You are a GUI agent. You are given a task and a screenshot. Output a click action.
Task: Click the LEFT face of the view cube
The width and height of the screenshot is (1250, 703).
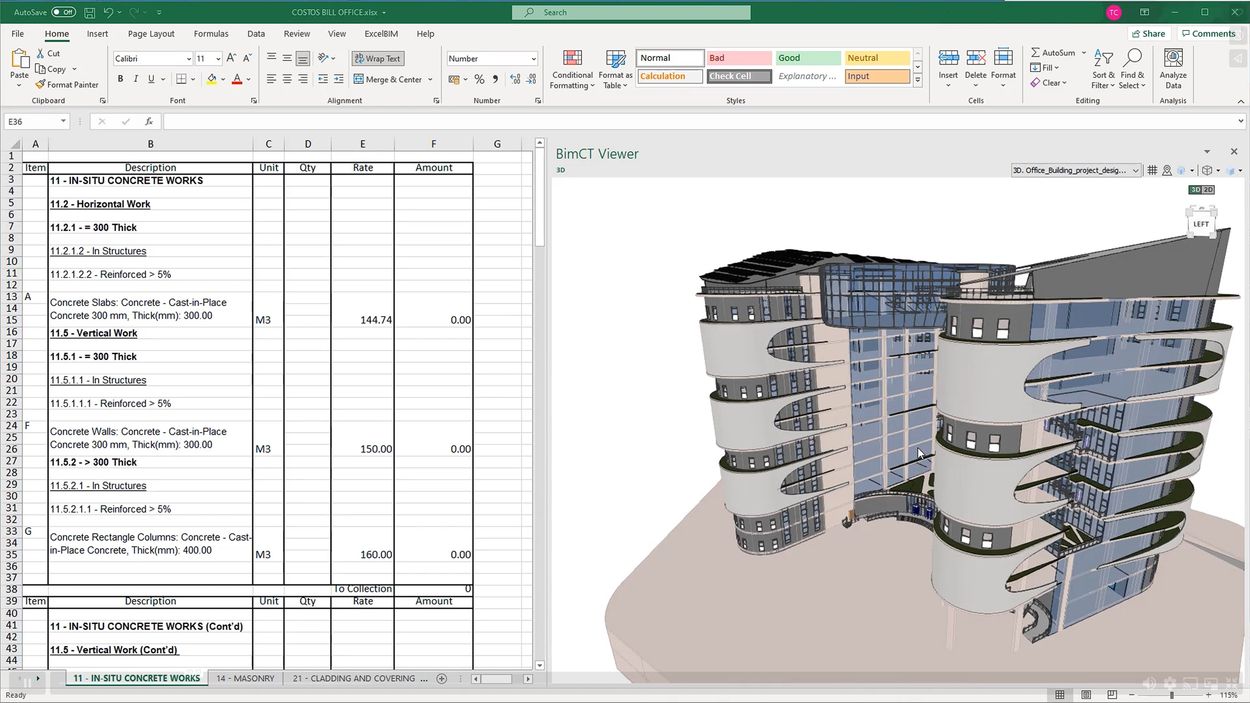[x=1201, y=224]
